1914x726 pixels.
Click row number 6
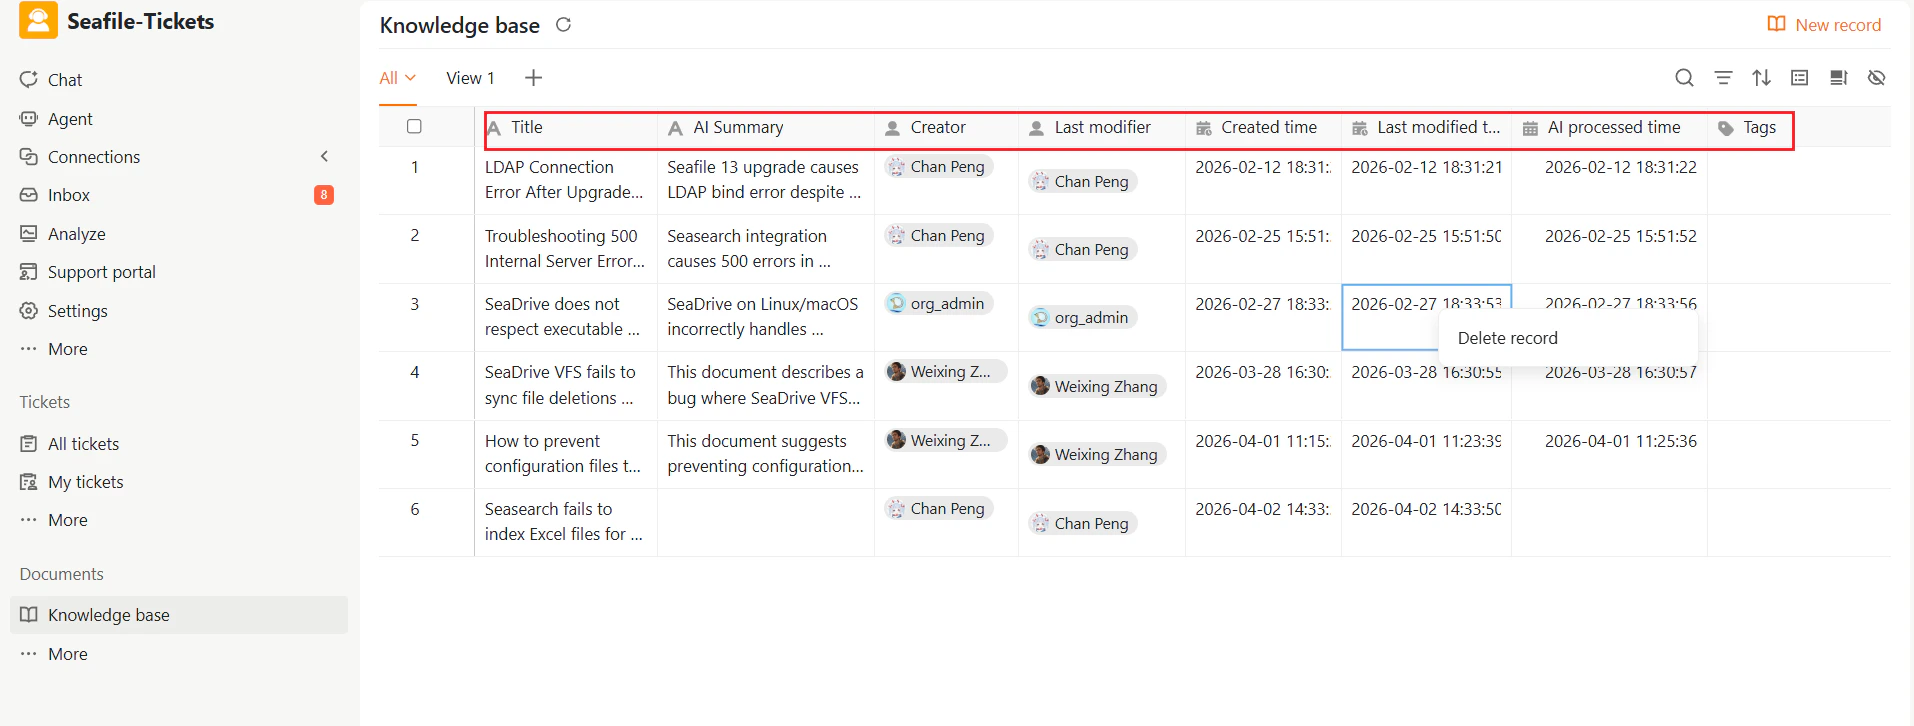pos(414,509)
